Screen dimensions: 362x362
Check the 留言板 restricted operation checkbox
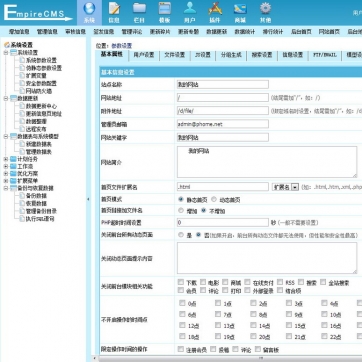coord(258,349)
